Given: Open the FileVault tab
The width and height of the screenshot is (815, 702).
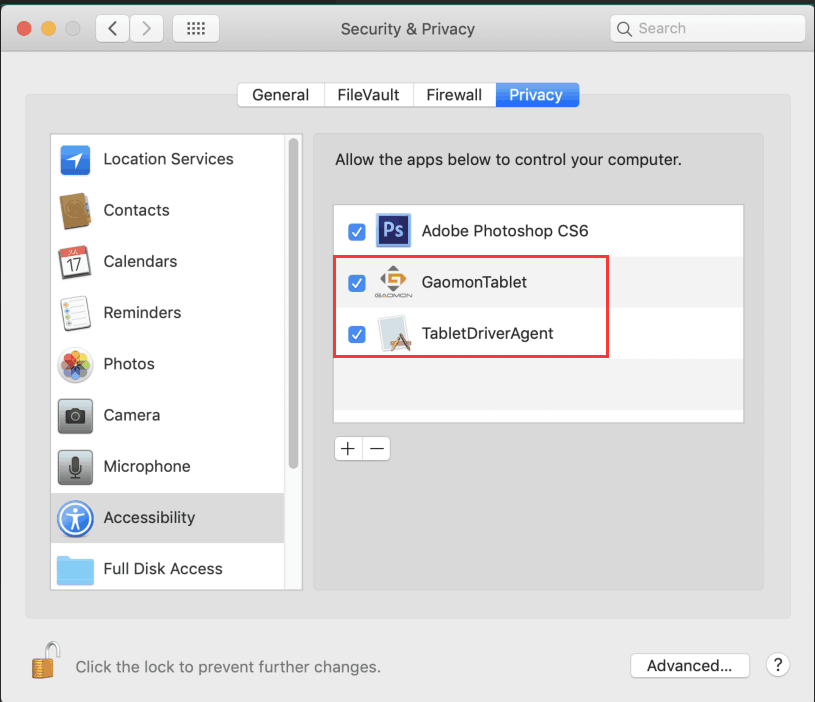Looking at the screenshot, I should click(369, 95).
